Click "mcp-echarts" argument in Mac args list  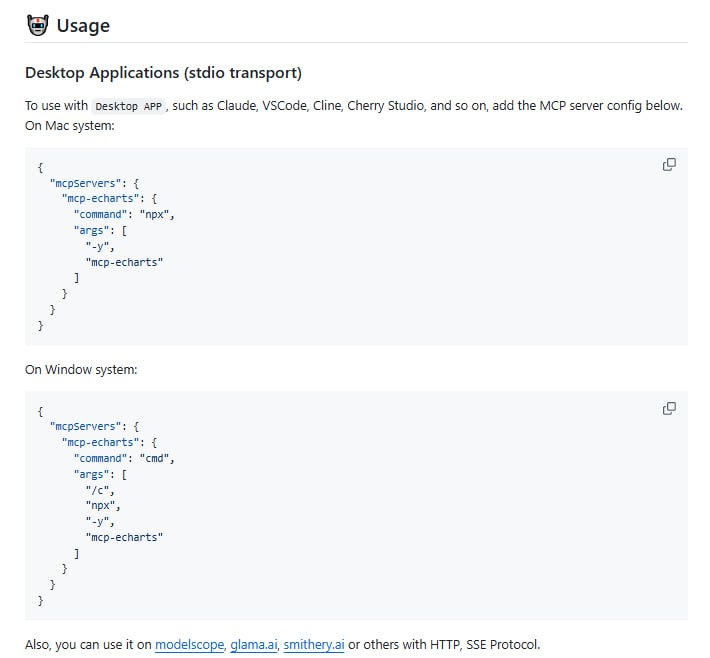coord(124,262)
